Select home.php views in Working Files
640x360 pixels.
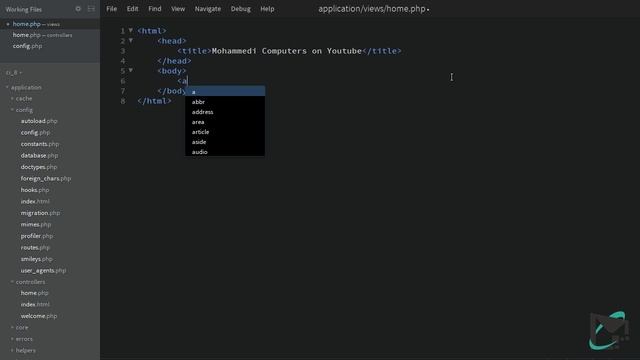[x=50, y=24]
